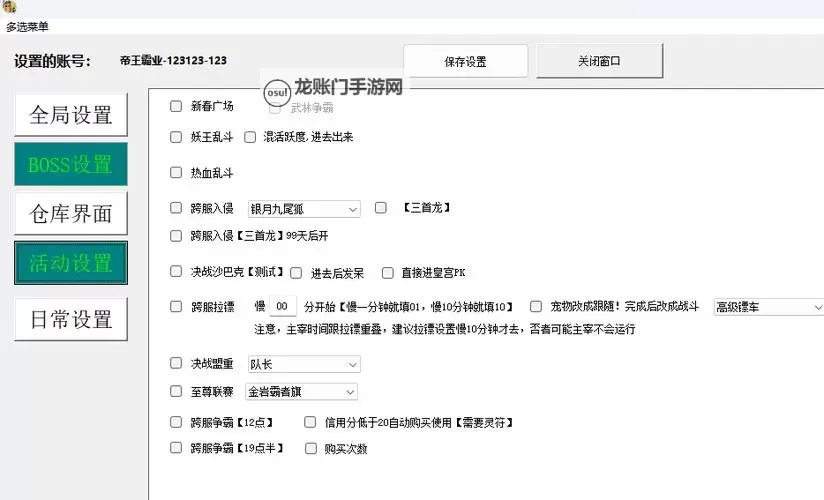Open the 银月九尾狐 dropdown
824x500 pixels.
304,209
